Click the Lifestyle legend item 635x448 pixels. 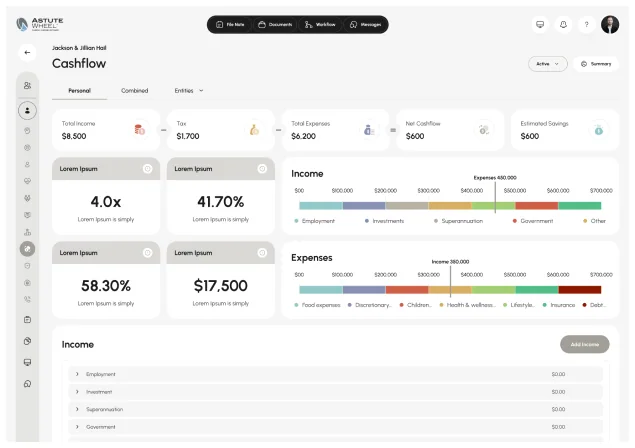click(x=519, y=305)
